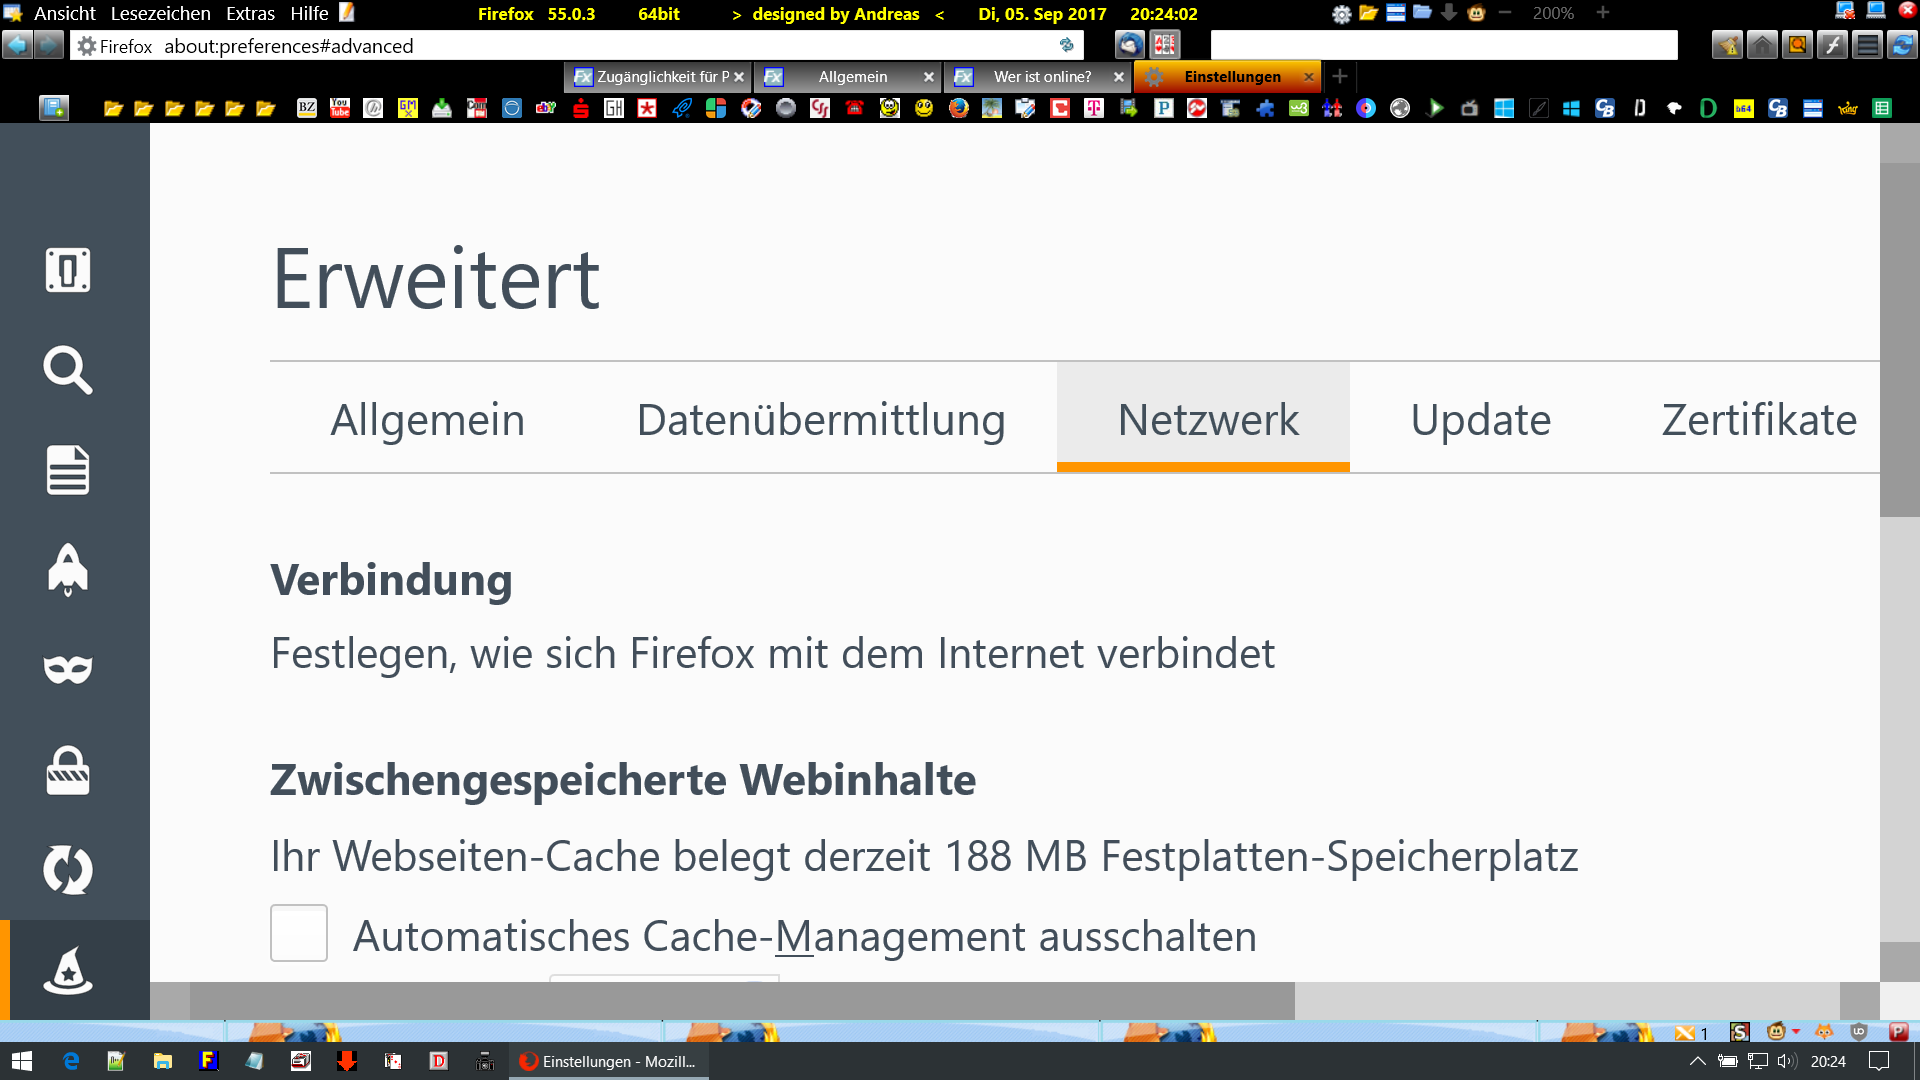Click the zoom-in plus control beside 200%
This screenshot has width=1920, height=1080.
tap(1603, 13)
